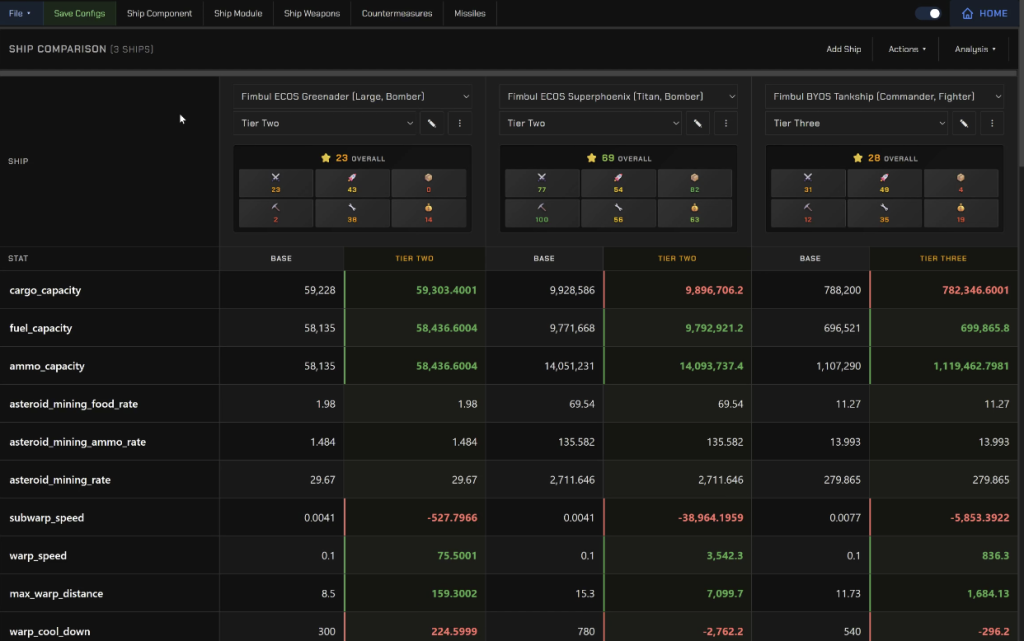Flip the toggle switch in the top bar
1024x641 pixels.
click(930, 13)
